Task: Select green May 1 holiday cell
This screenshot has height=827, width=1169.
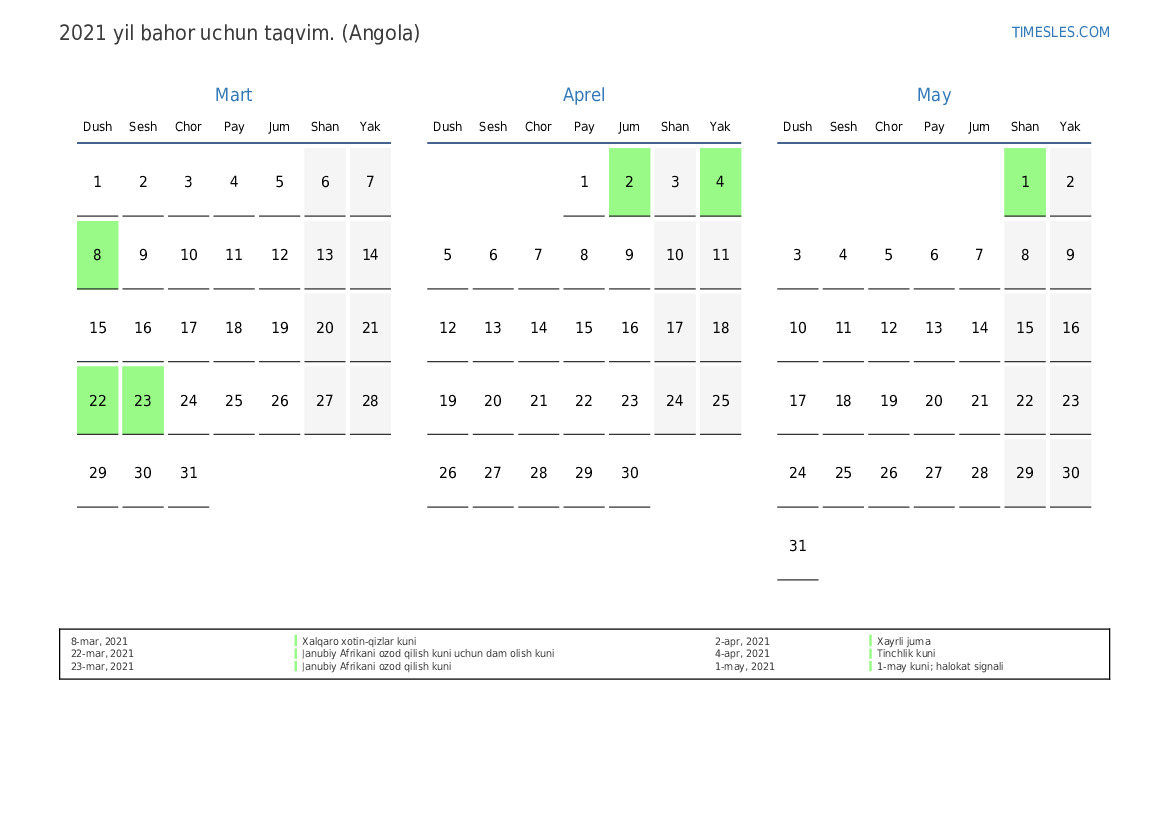Action: point(1025,182)
